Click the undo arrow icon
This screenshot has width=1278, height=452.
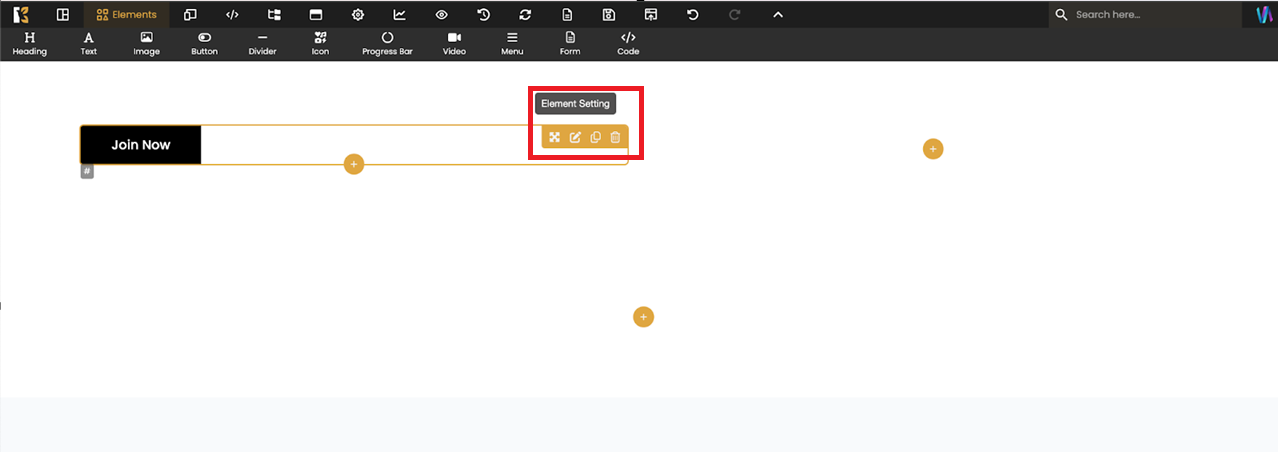point(692,15)
